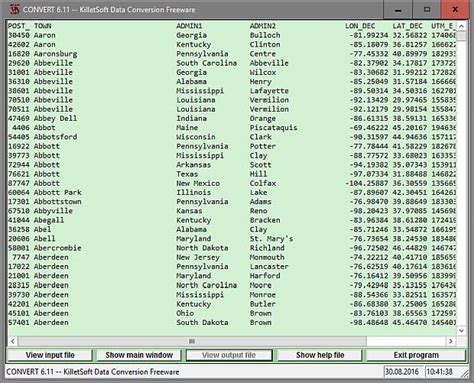Click longitude value -104.25887
Screen dimensions: 474x383
pyautogui.click(x=366, y=183)
